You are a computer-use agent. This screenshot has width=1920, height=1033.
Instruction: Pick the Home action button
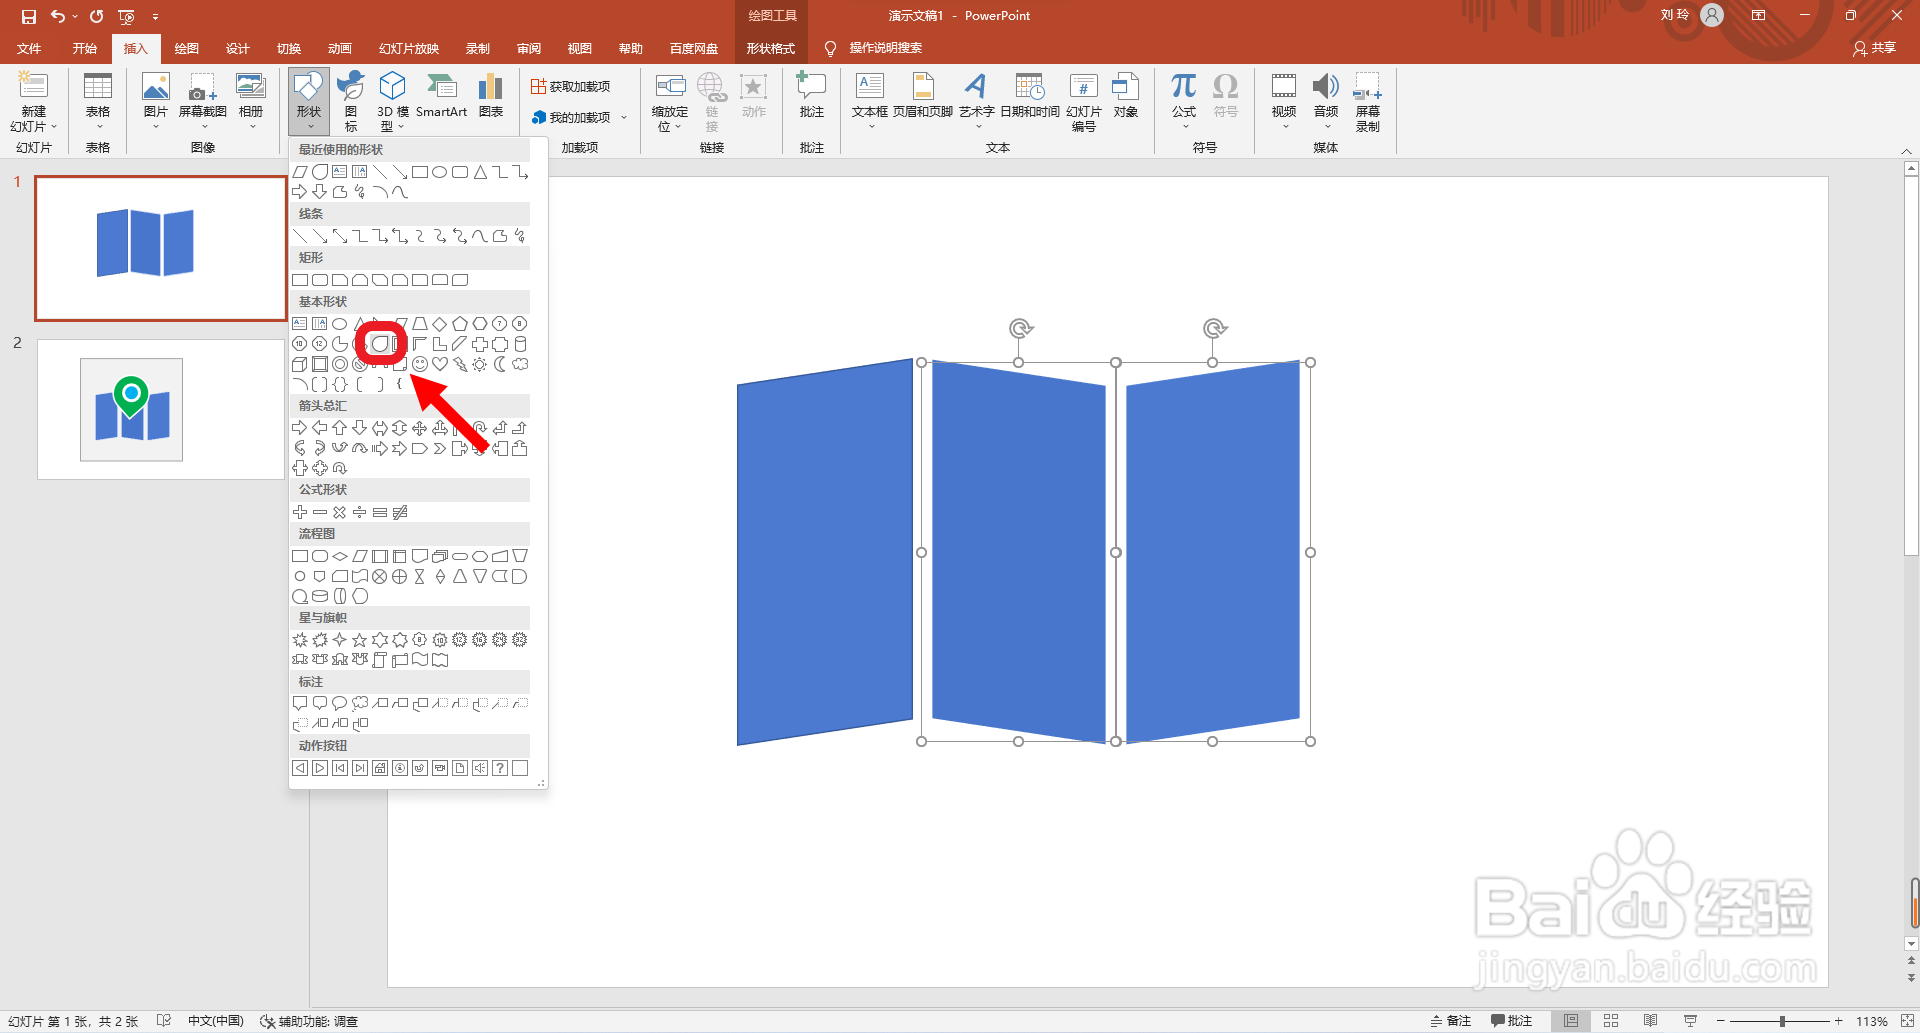point(380,768)
